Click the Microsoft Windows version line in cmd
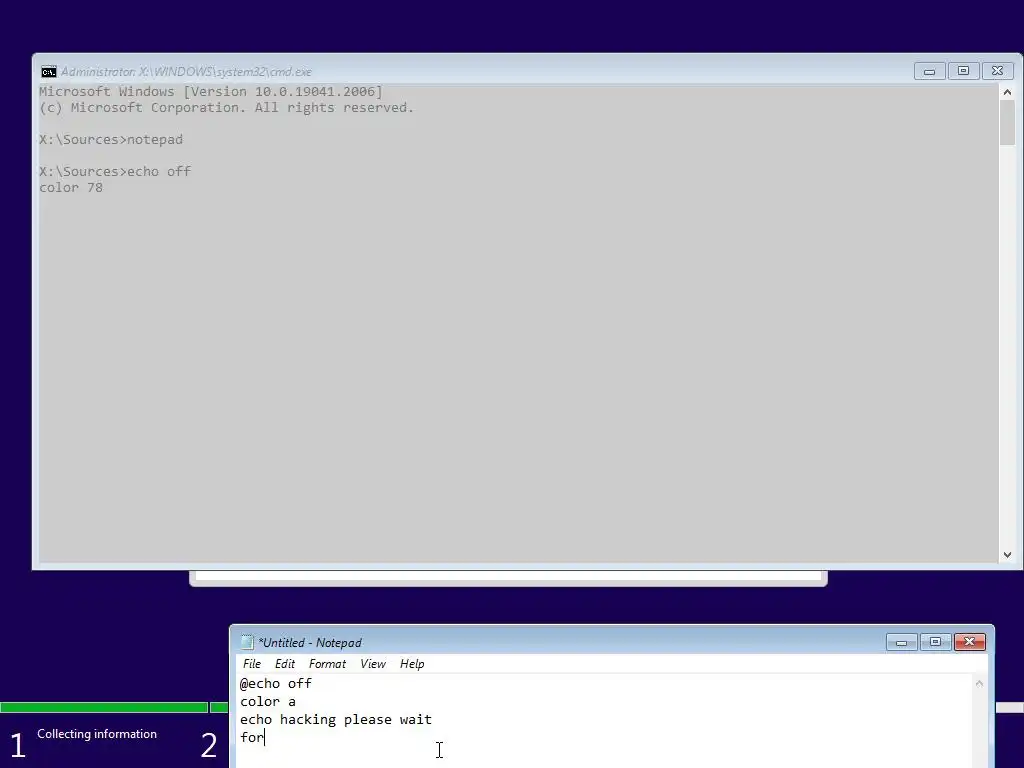 coord(211,91)
